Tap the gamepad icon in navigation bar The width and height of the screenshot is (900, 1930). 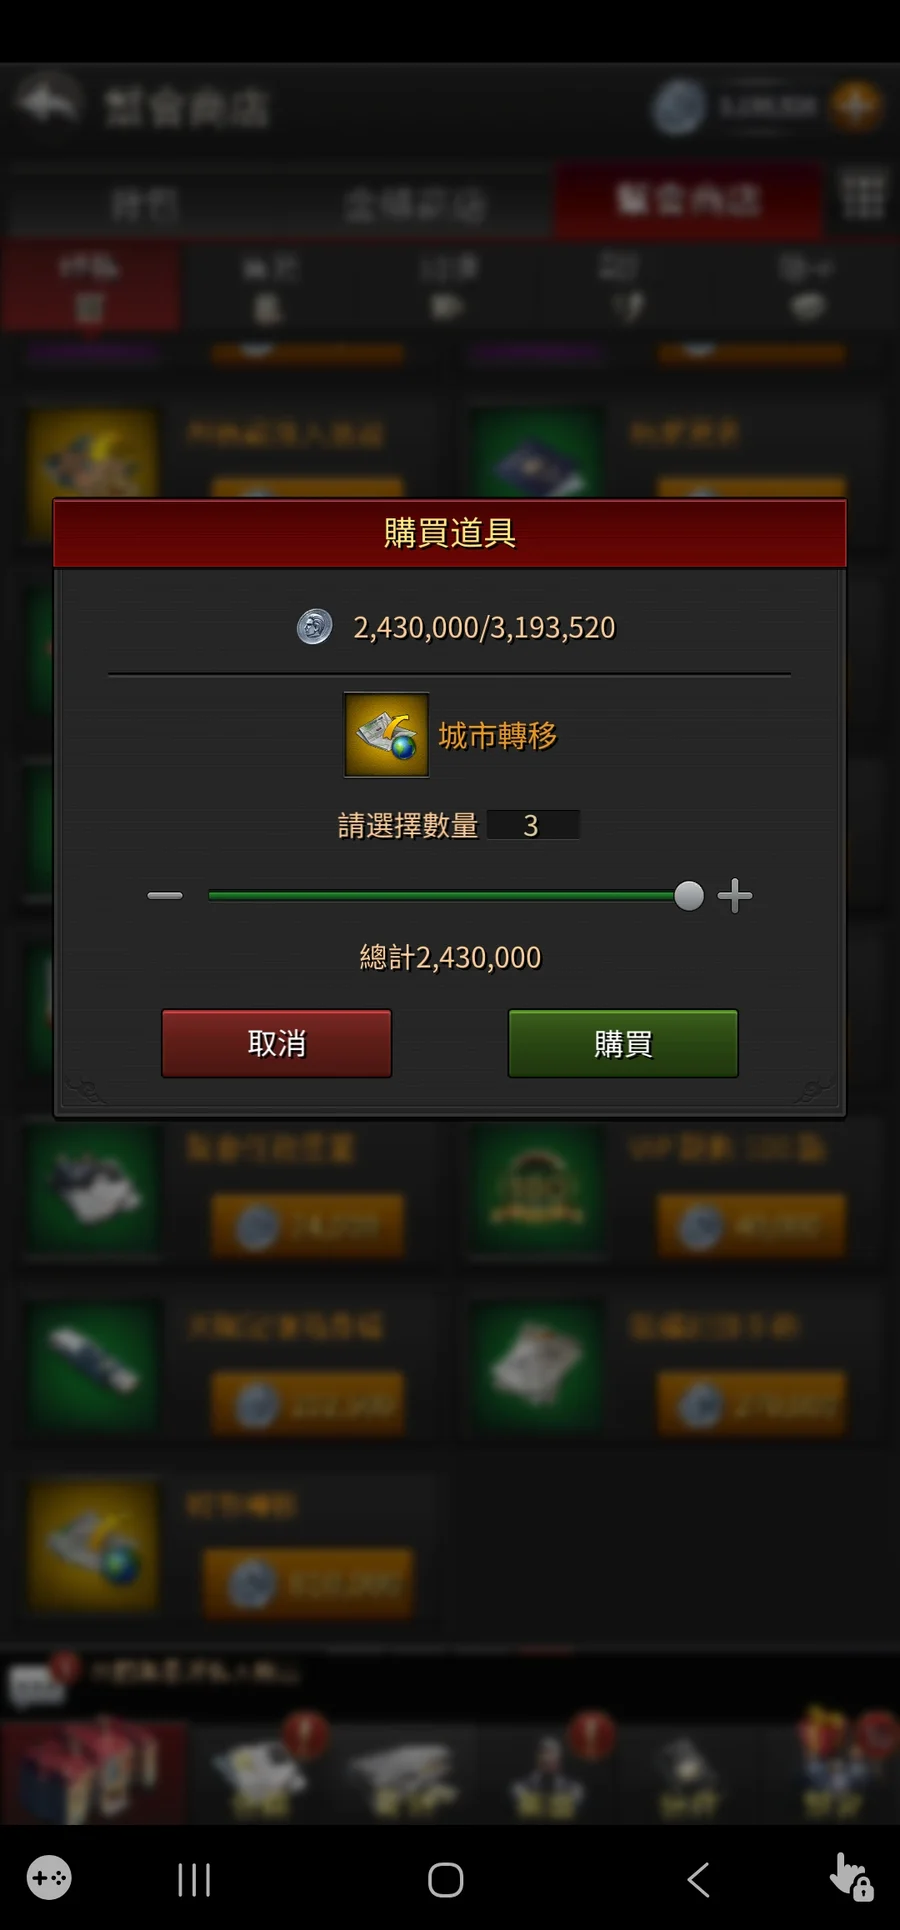pyautogui.click(x=49, y=1878)
